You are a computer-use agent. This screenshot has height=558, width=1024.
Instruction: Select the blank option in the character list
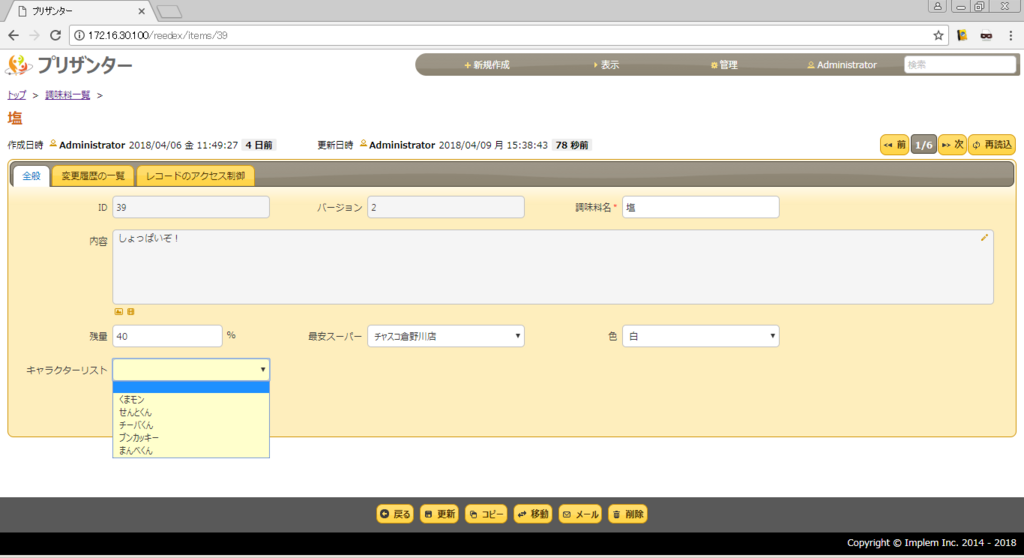pyautogui.click(x=191, y=387)
